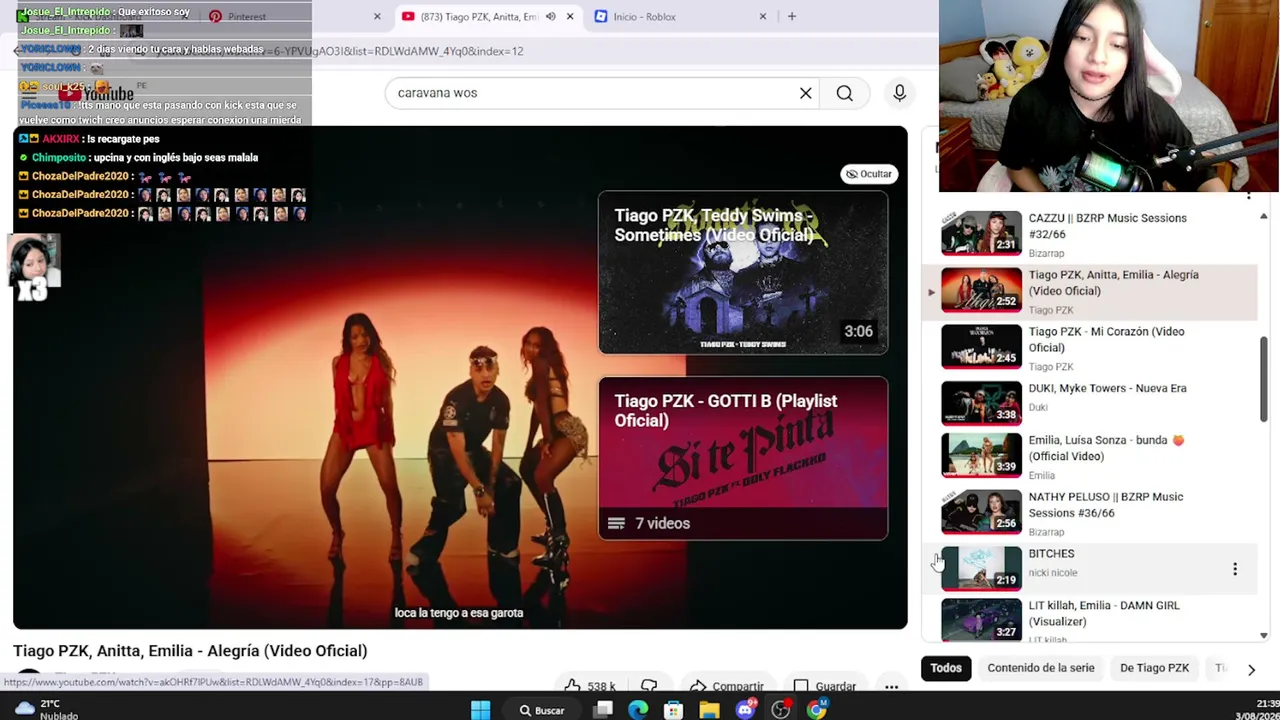Mute the YouTube tab audio icon
This screenshot has width=1280, height=720.
click(550, 17)
